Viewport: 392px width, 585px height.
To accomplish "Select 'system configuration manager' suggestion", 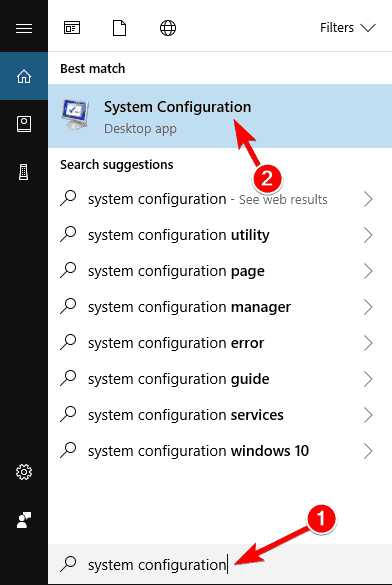I will pyautogui.click(x=220, y=307).
